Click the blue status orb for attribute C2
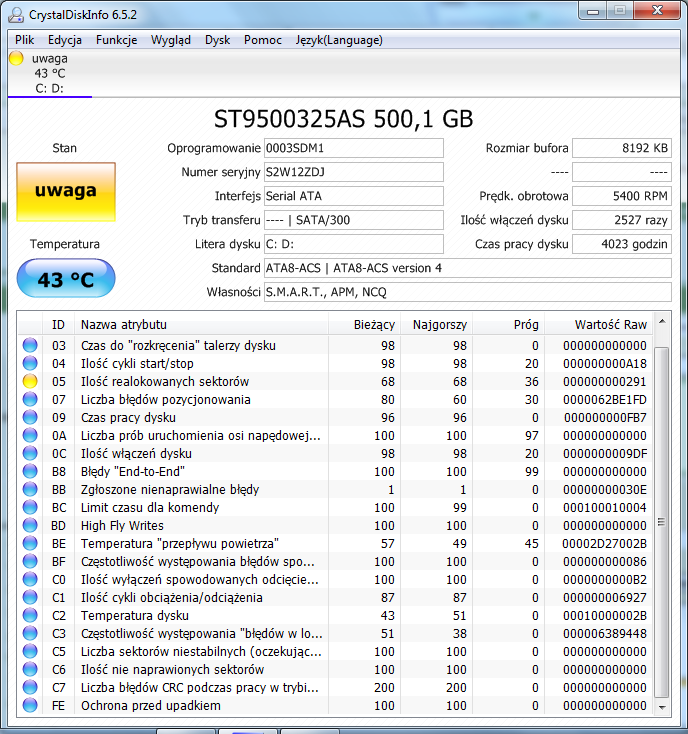 [x=30, y=615]
